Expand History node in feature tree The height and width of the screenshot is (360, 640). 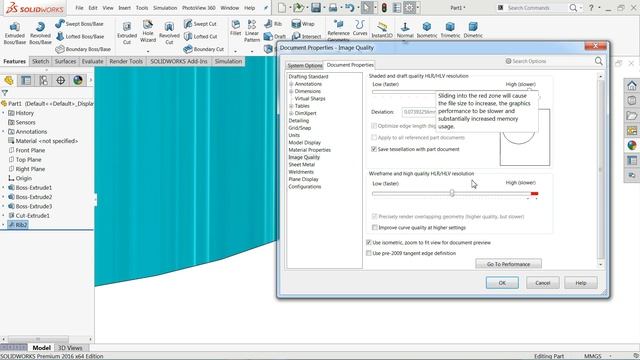point(4,113)
